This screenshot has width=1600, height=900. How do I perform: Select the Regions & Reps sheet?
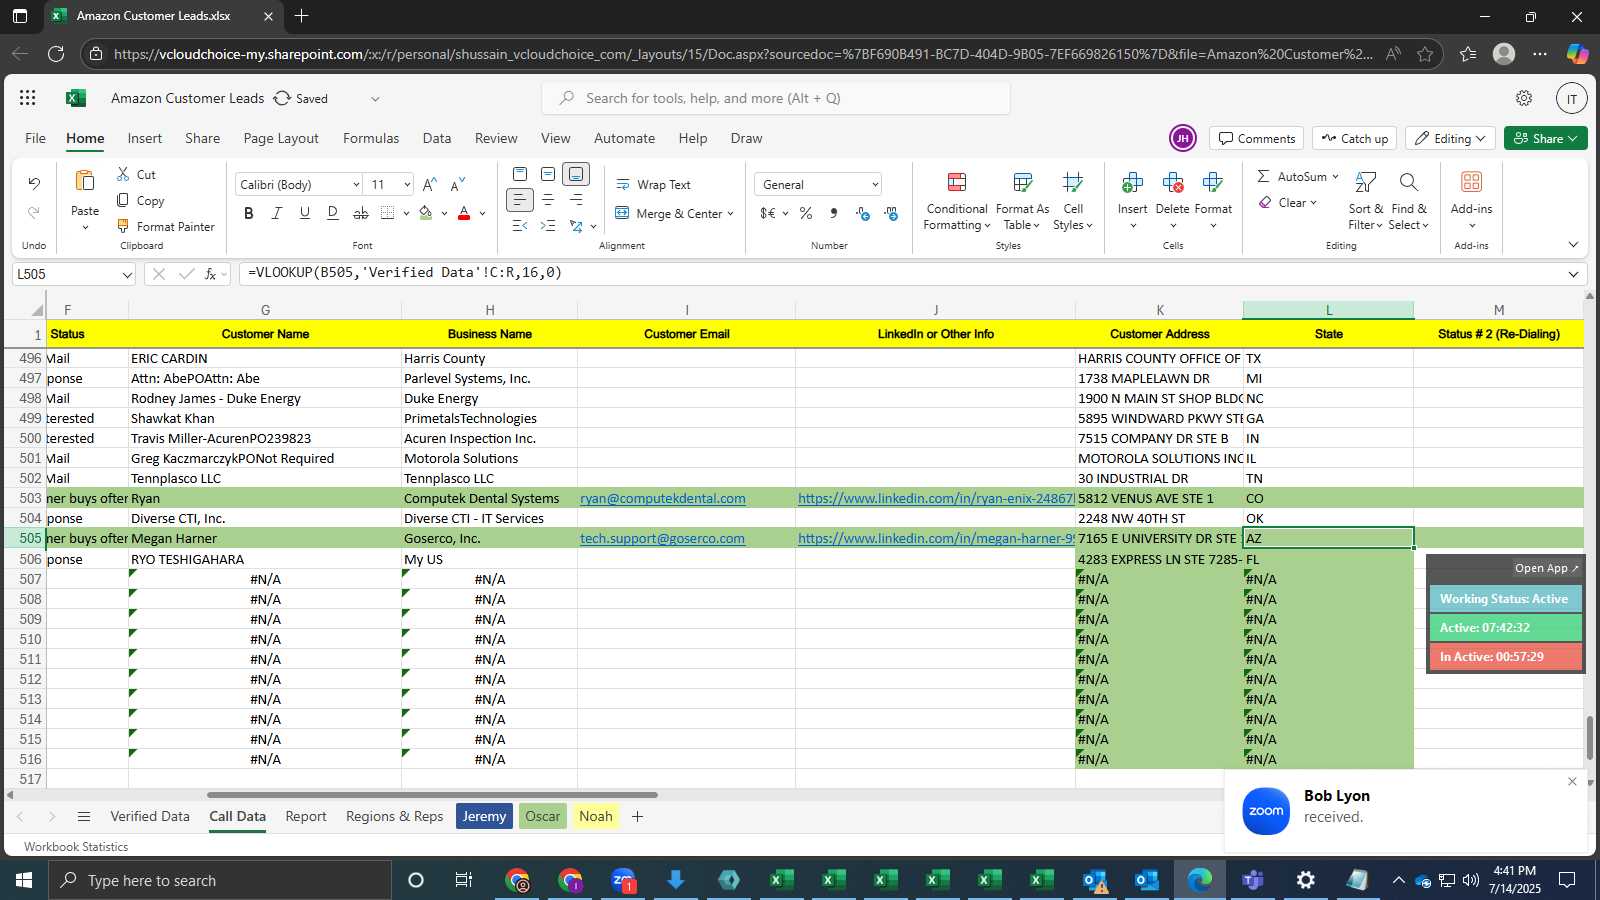tap(394, 816)
